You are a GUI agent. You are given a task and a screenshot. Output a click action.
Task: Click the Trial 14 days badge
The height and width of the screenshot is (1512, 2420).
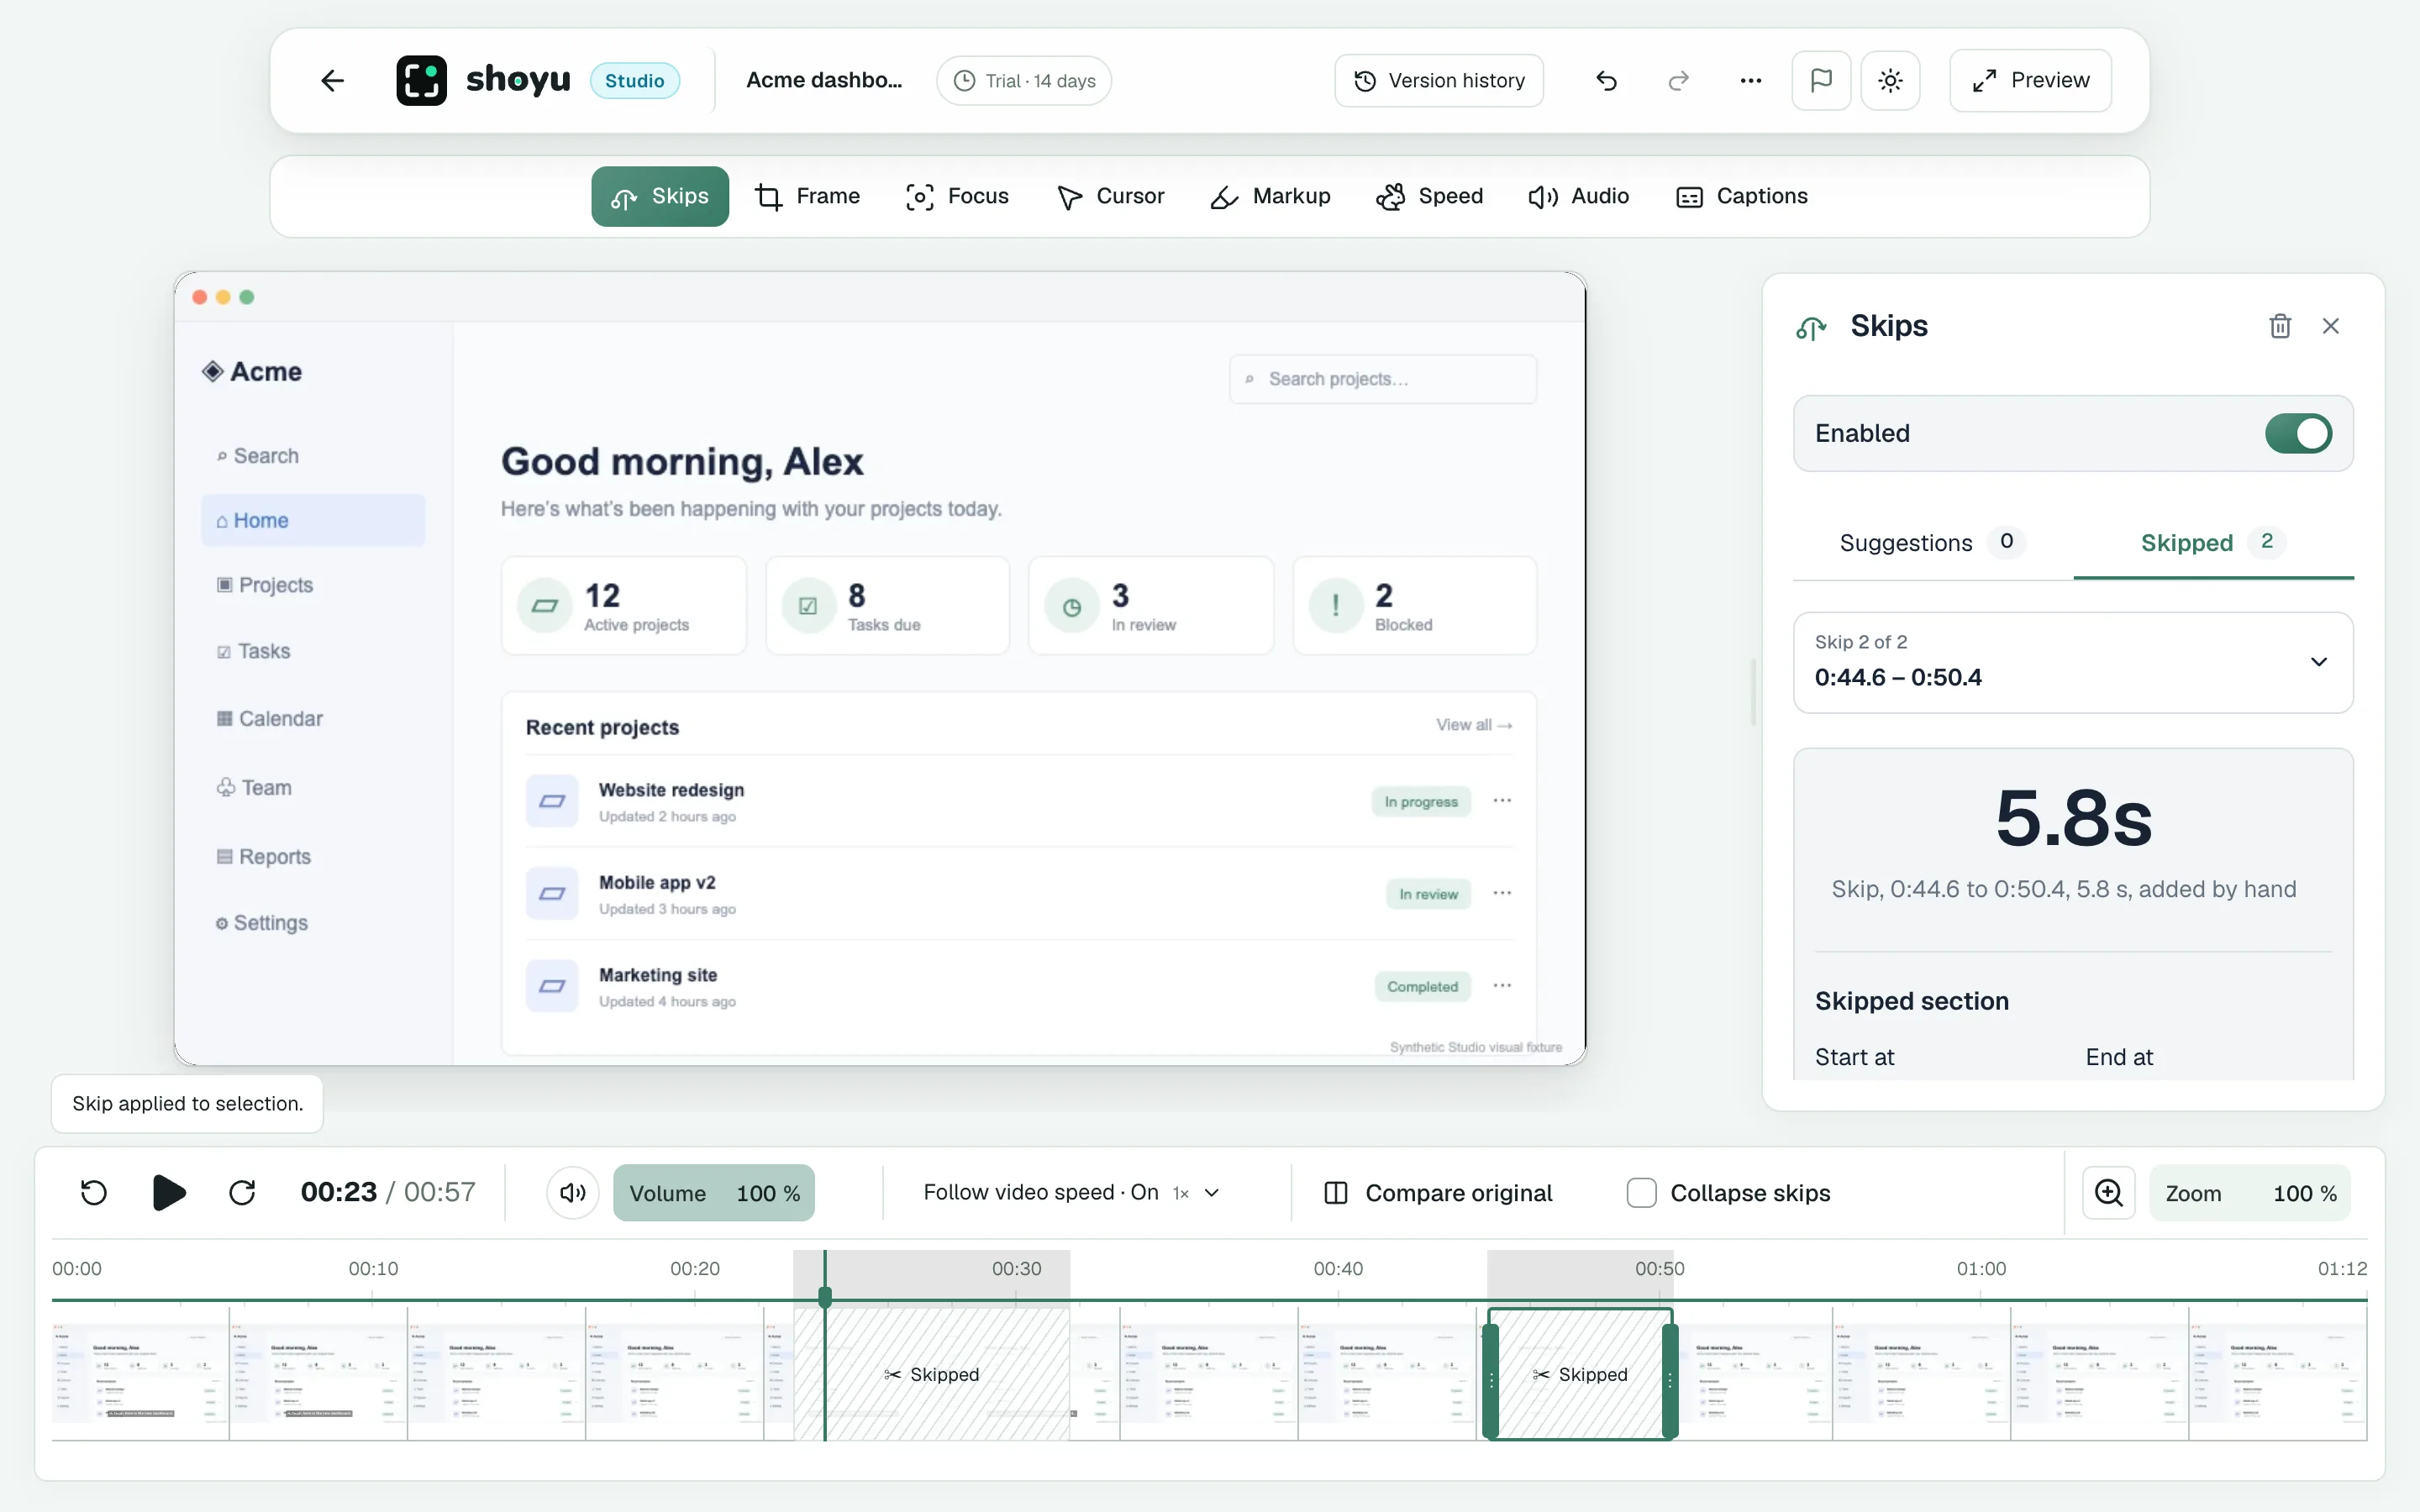[1024, 80]
